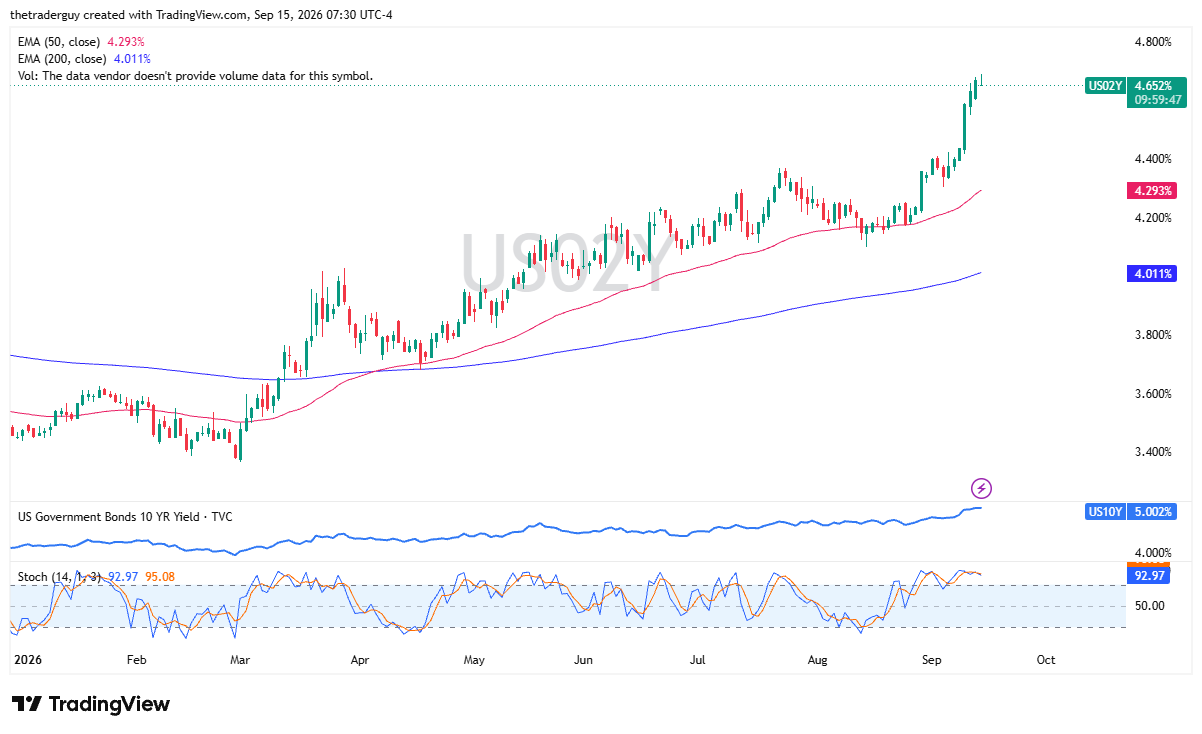Click the May time axis label
Image resolution: width=1202 pixels, height=734 pixels.
[474, 660]
